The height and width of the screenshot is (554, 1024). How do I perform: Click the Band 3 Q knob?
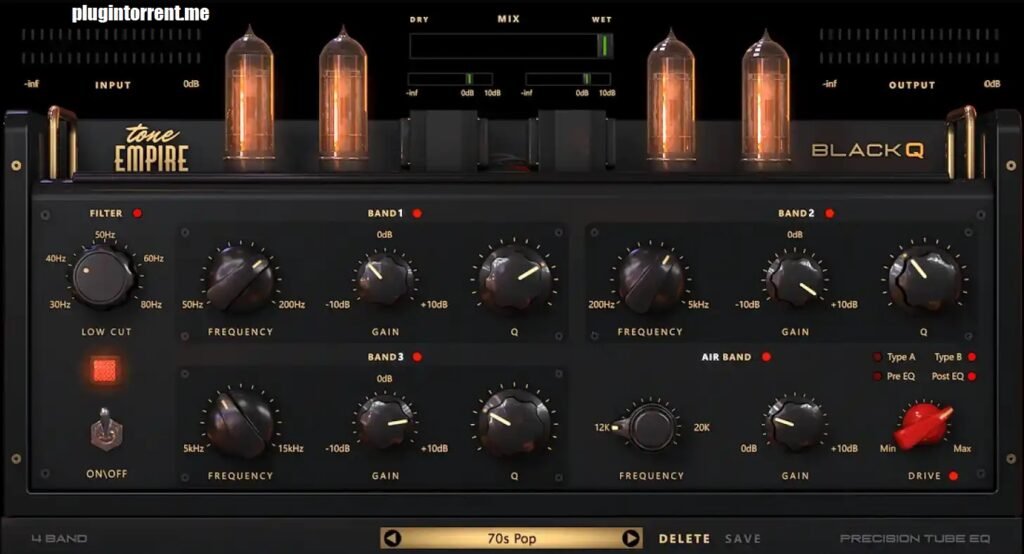click(x=514, y=423)
